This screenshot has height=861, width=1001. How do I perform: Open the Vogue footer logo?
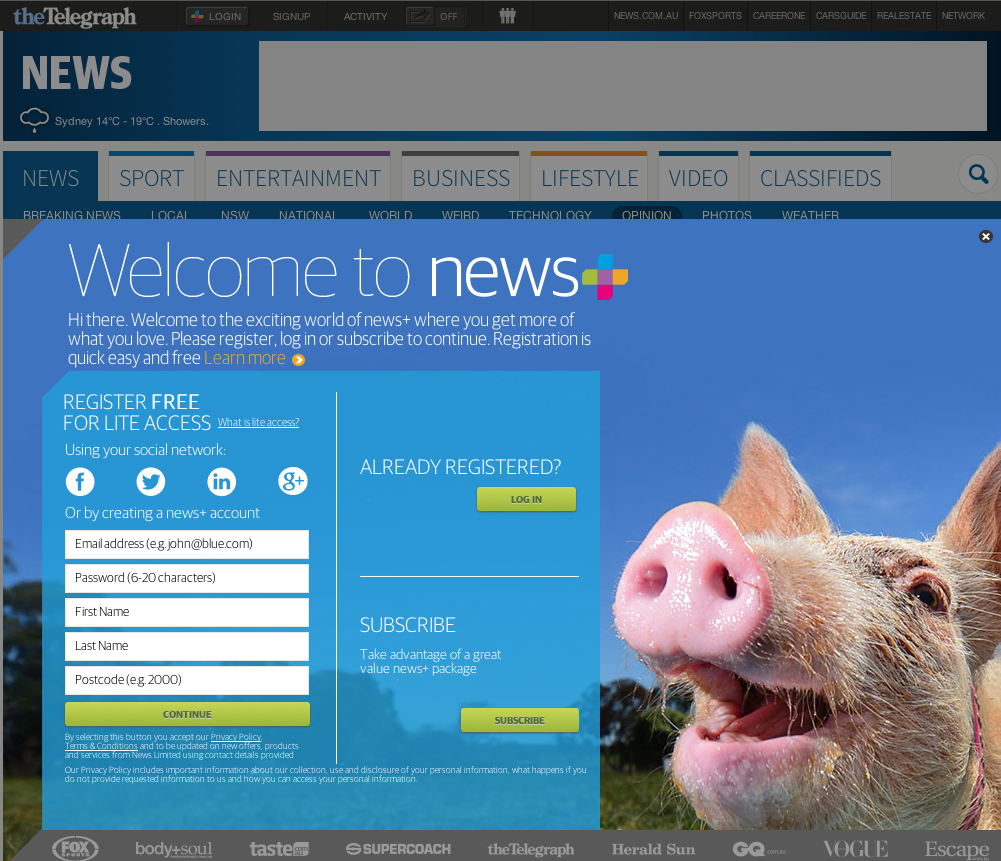point(855,849)
